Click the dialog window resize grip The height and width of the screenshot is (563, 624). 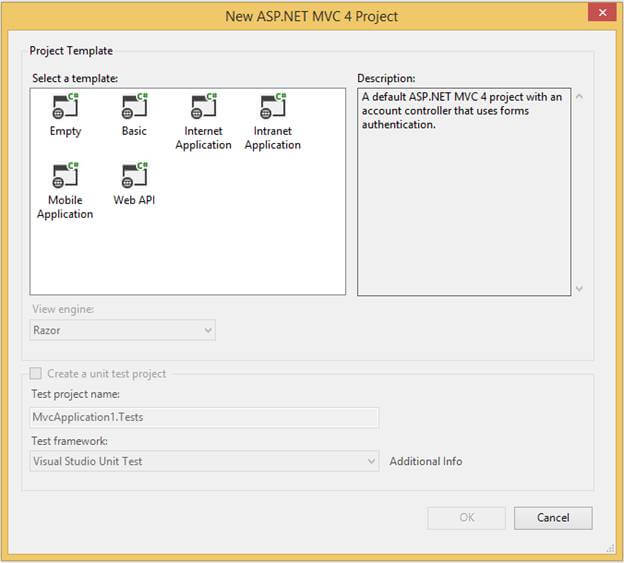pyautogui.click(x=610, y=549)
